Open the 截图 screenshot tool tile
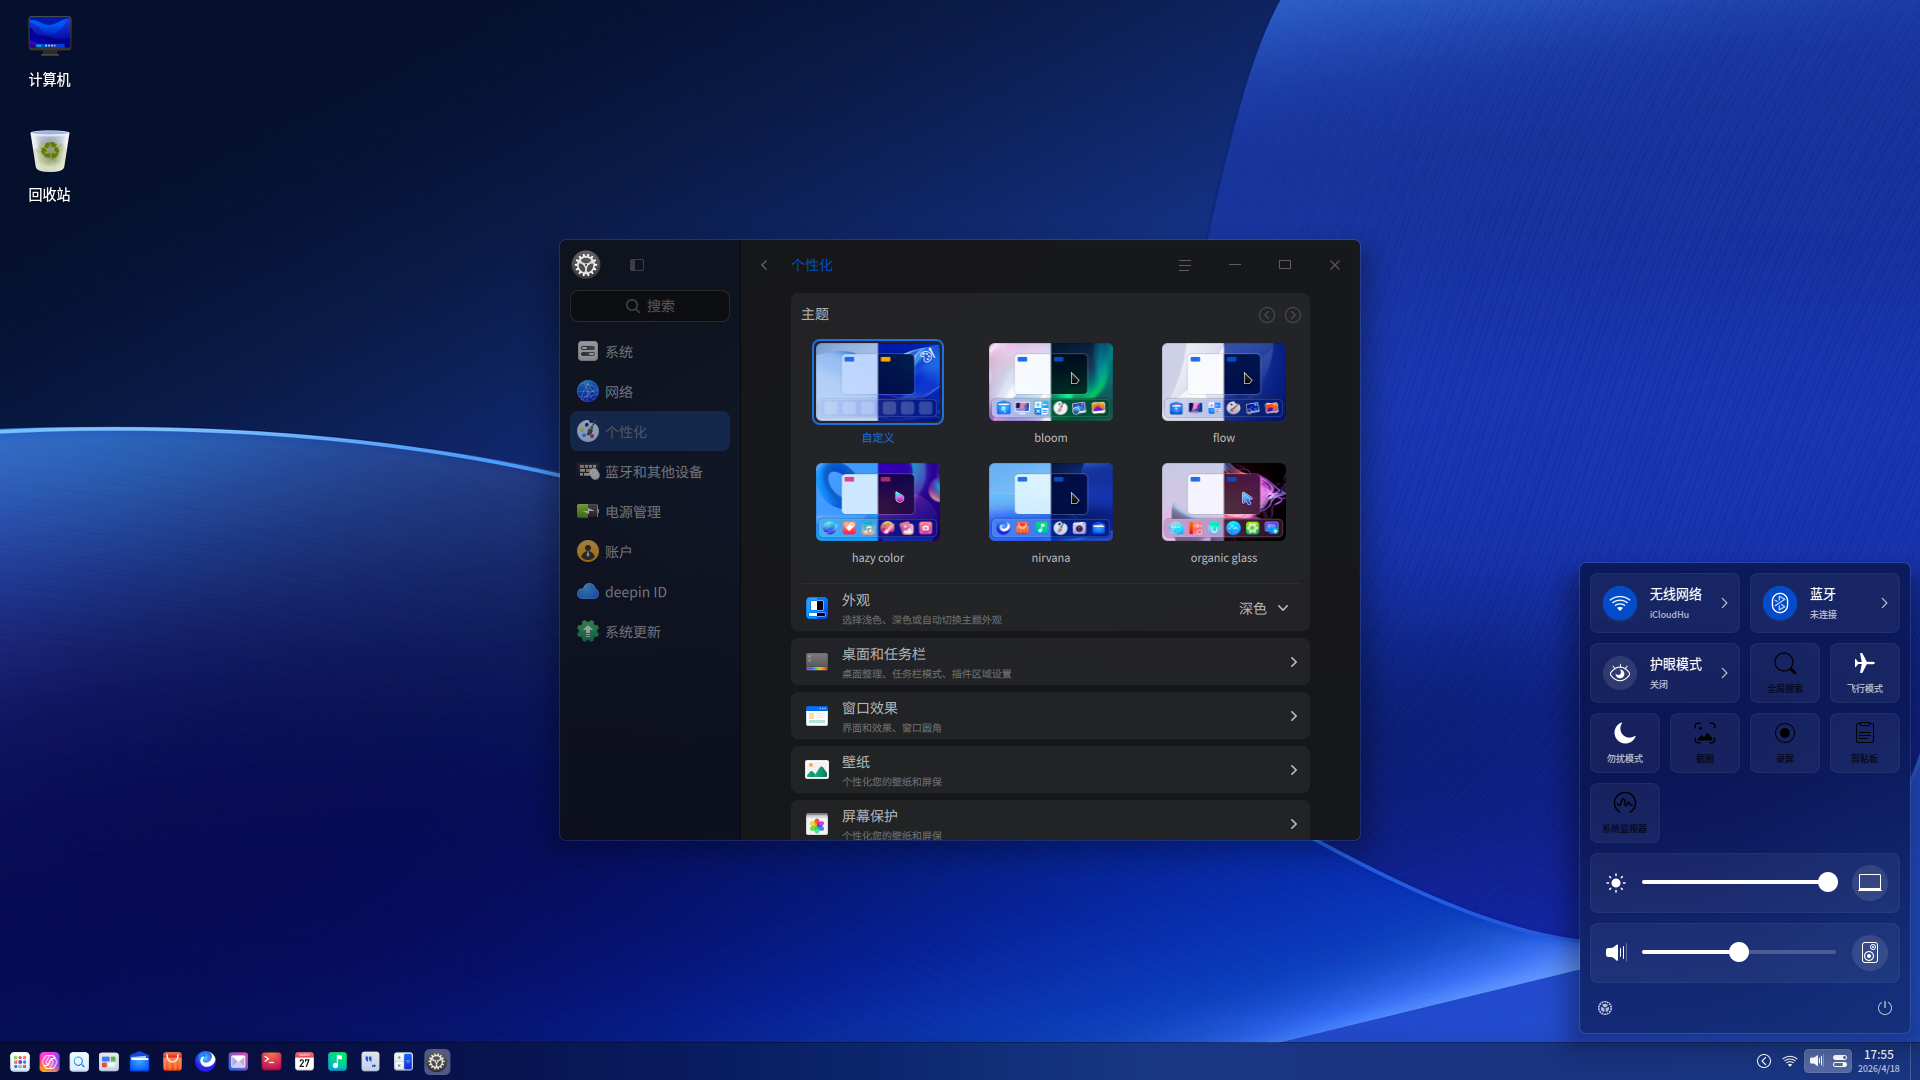 1704,742
